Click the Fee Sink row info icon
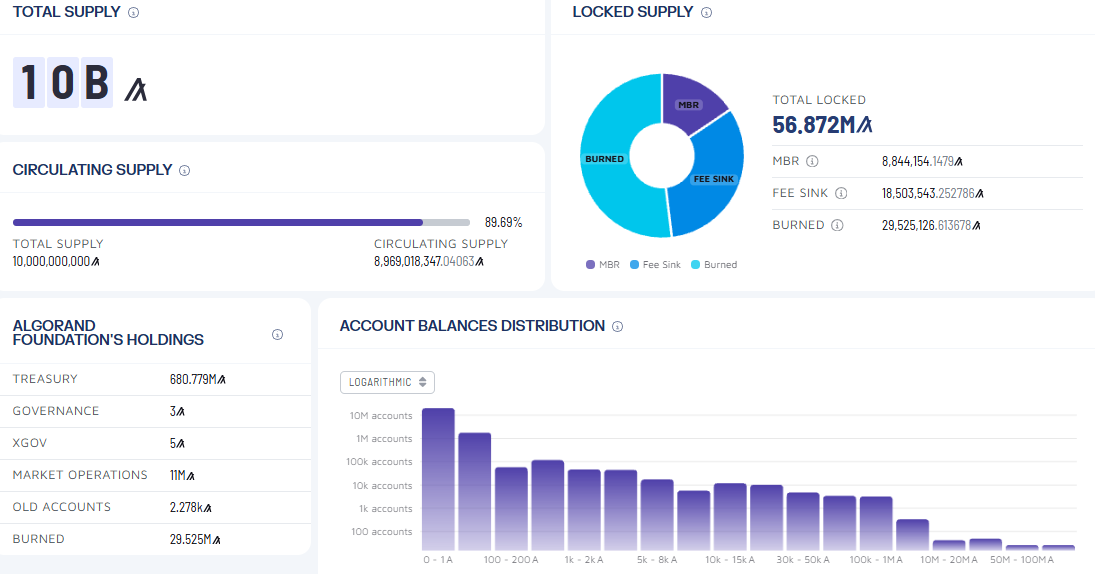The width and height of the screenshot is (1095, 574). point(841,193)
